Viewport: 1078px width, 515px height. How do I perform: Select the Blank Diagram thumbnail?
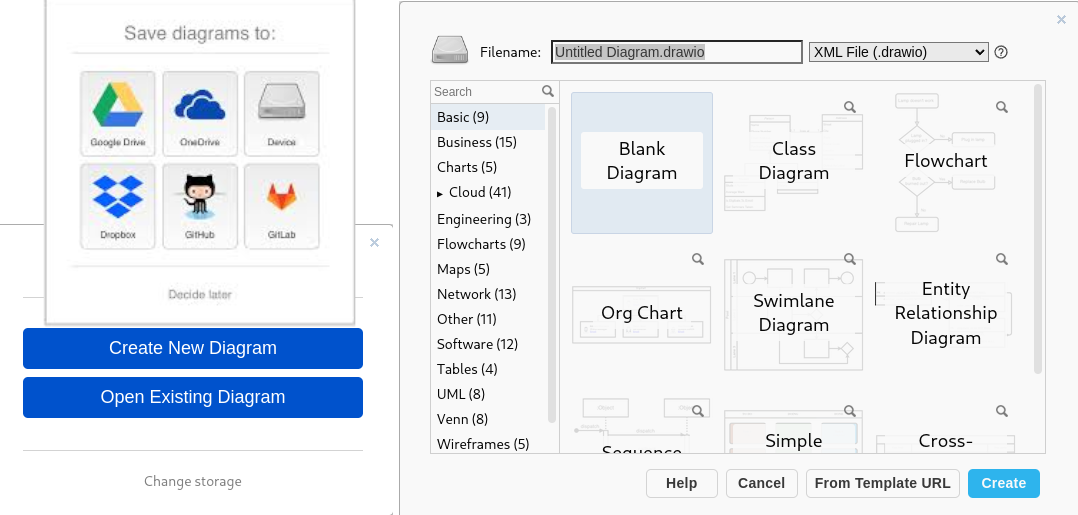(x=642, y=162)
